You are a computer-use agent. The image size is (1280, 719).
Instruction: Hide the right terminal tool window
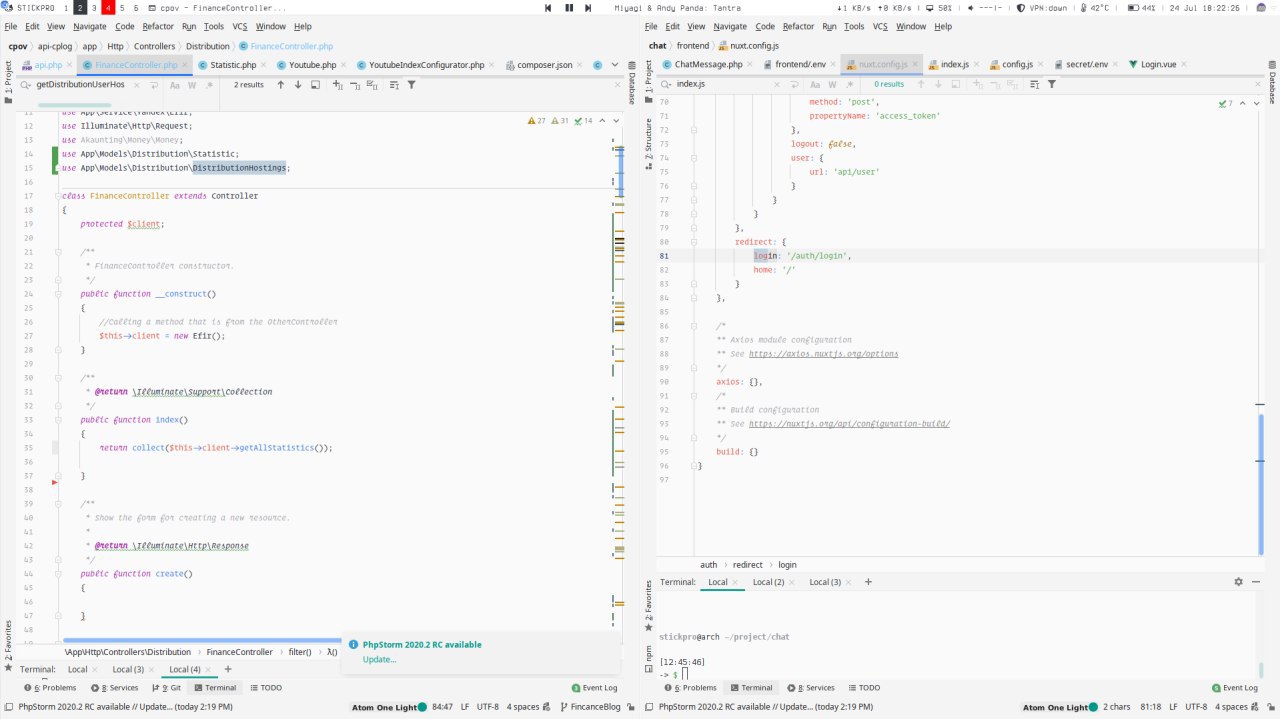1256,581
